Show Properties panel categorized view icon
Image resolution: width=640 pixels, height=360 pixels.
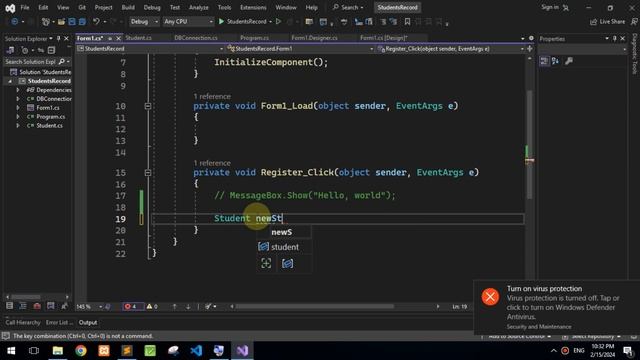544,61
